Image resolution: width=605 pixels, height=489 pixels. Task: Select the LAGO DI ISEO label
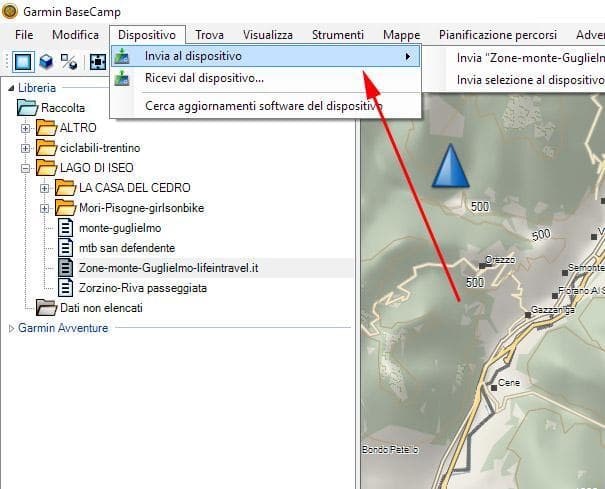tap(96, 168)
